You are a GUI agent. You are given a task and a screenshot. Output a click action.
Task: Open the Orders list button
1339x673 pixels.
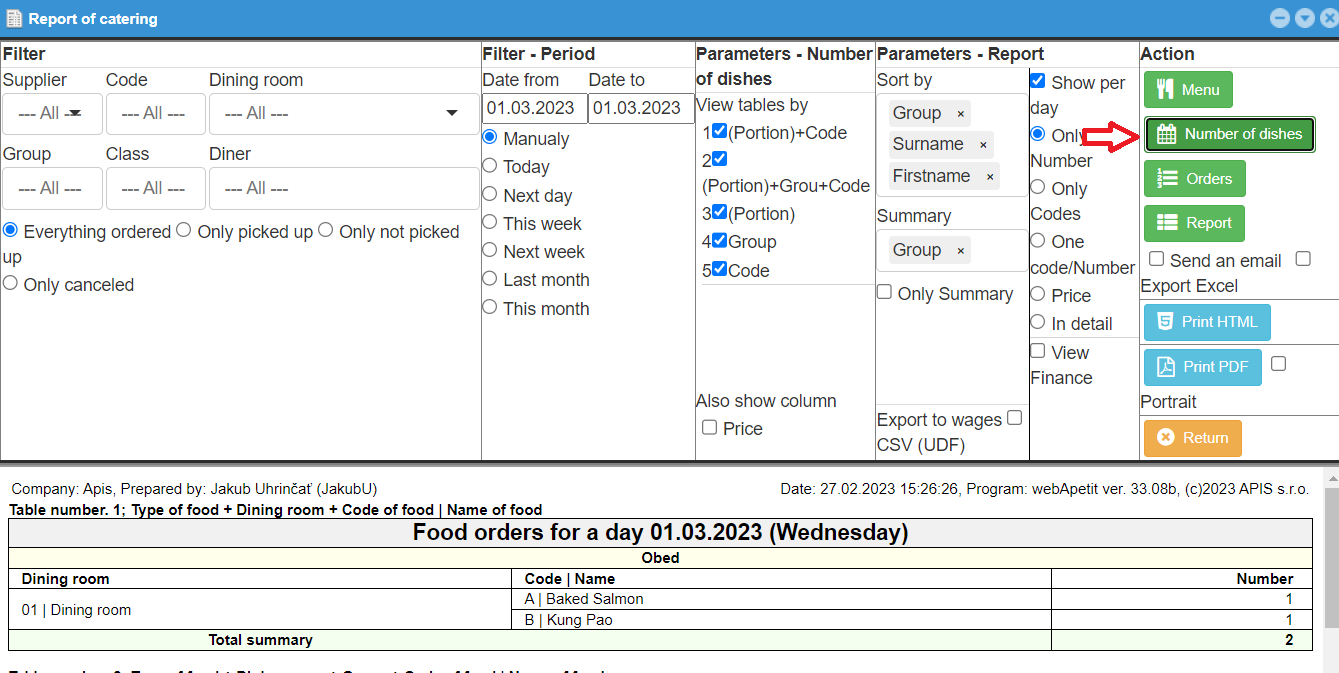1194,178
